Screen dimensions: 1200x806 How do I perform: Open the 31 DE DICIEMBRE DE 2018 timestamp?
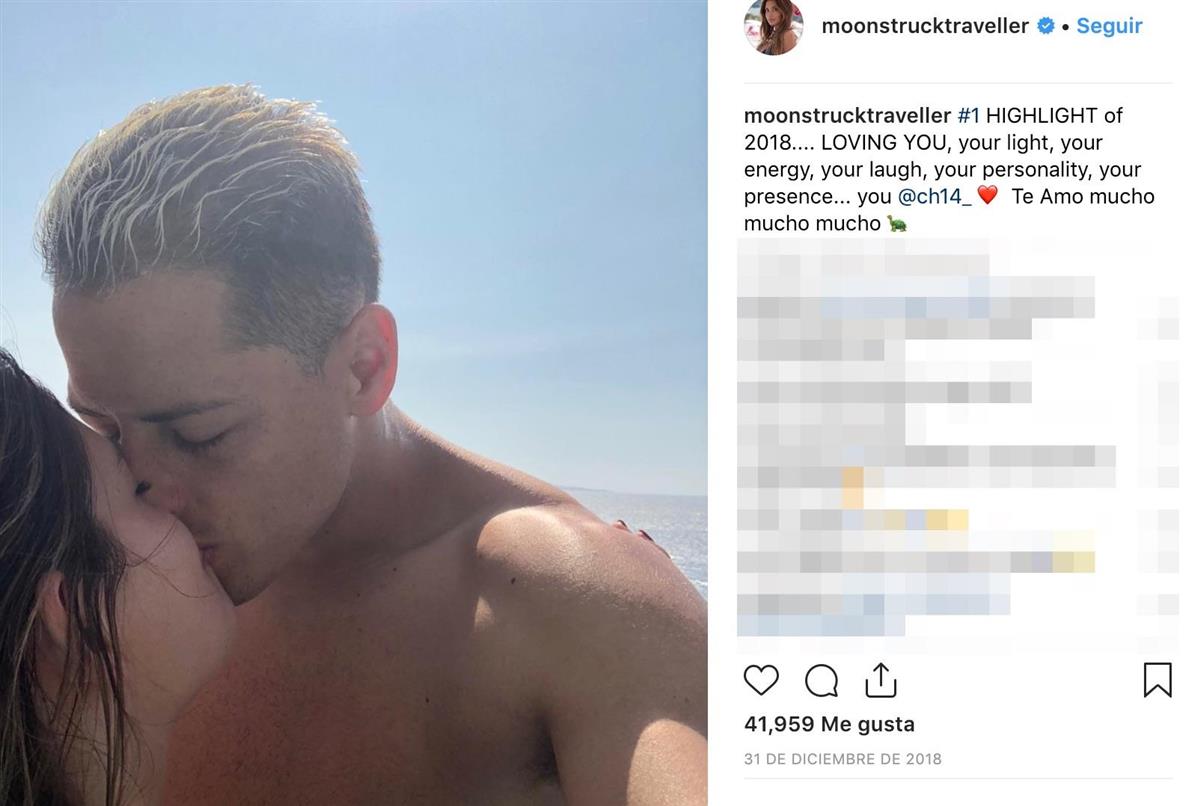pyautogui.click(x=843, y=759)
